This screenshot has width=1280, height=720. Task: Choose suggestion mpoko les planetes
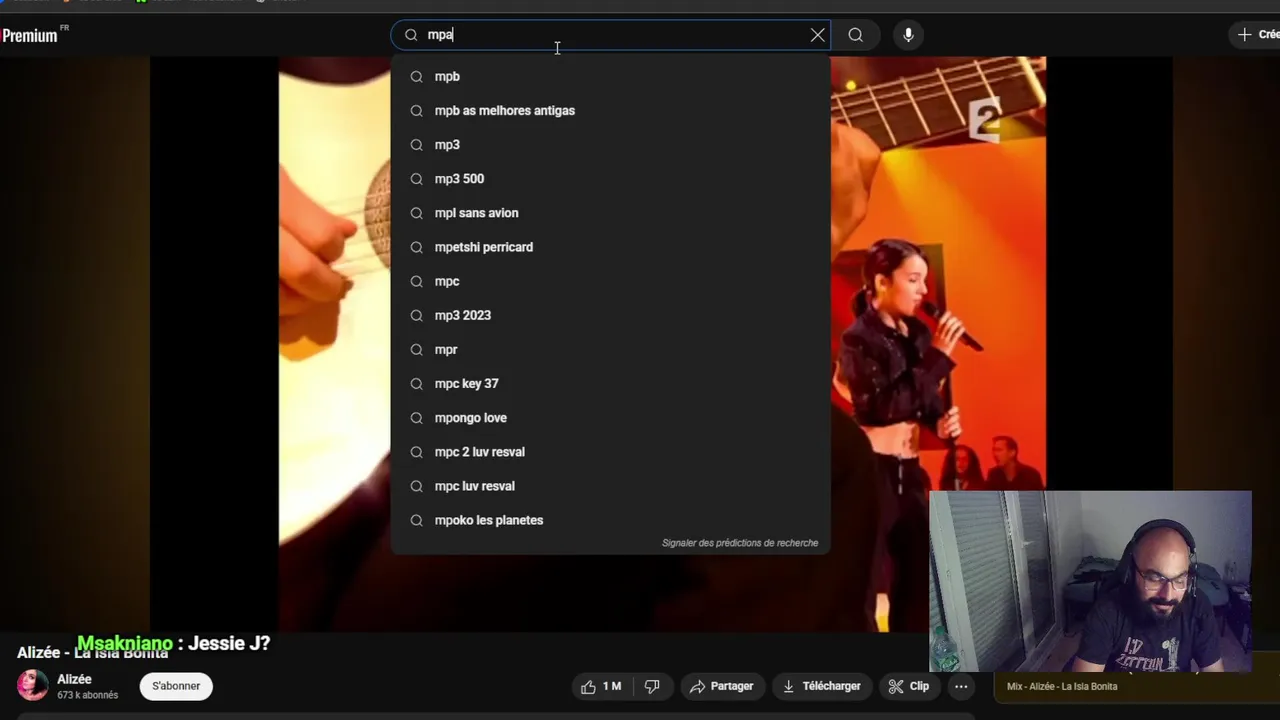[610, 520]
